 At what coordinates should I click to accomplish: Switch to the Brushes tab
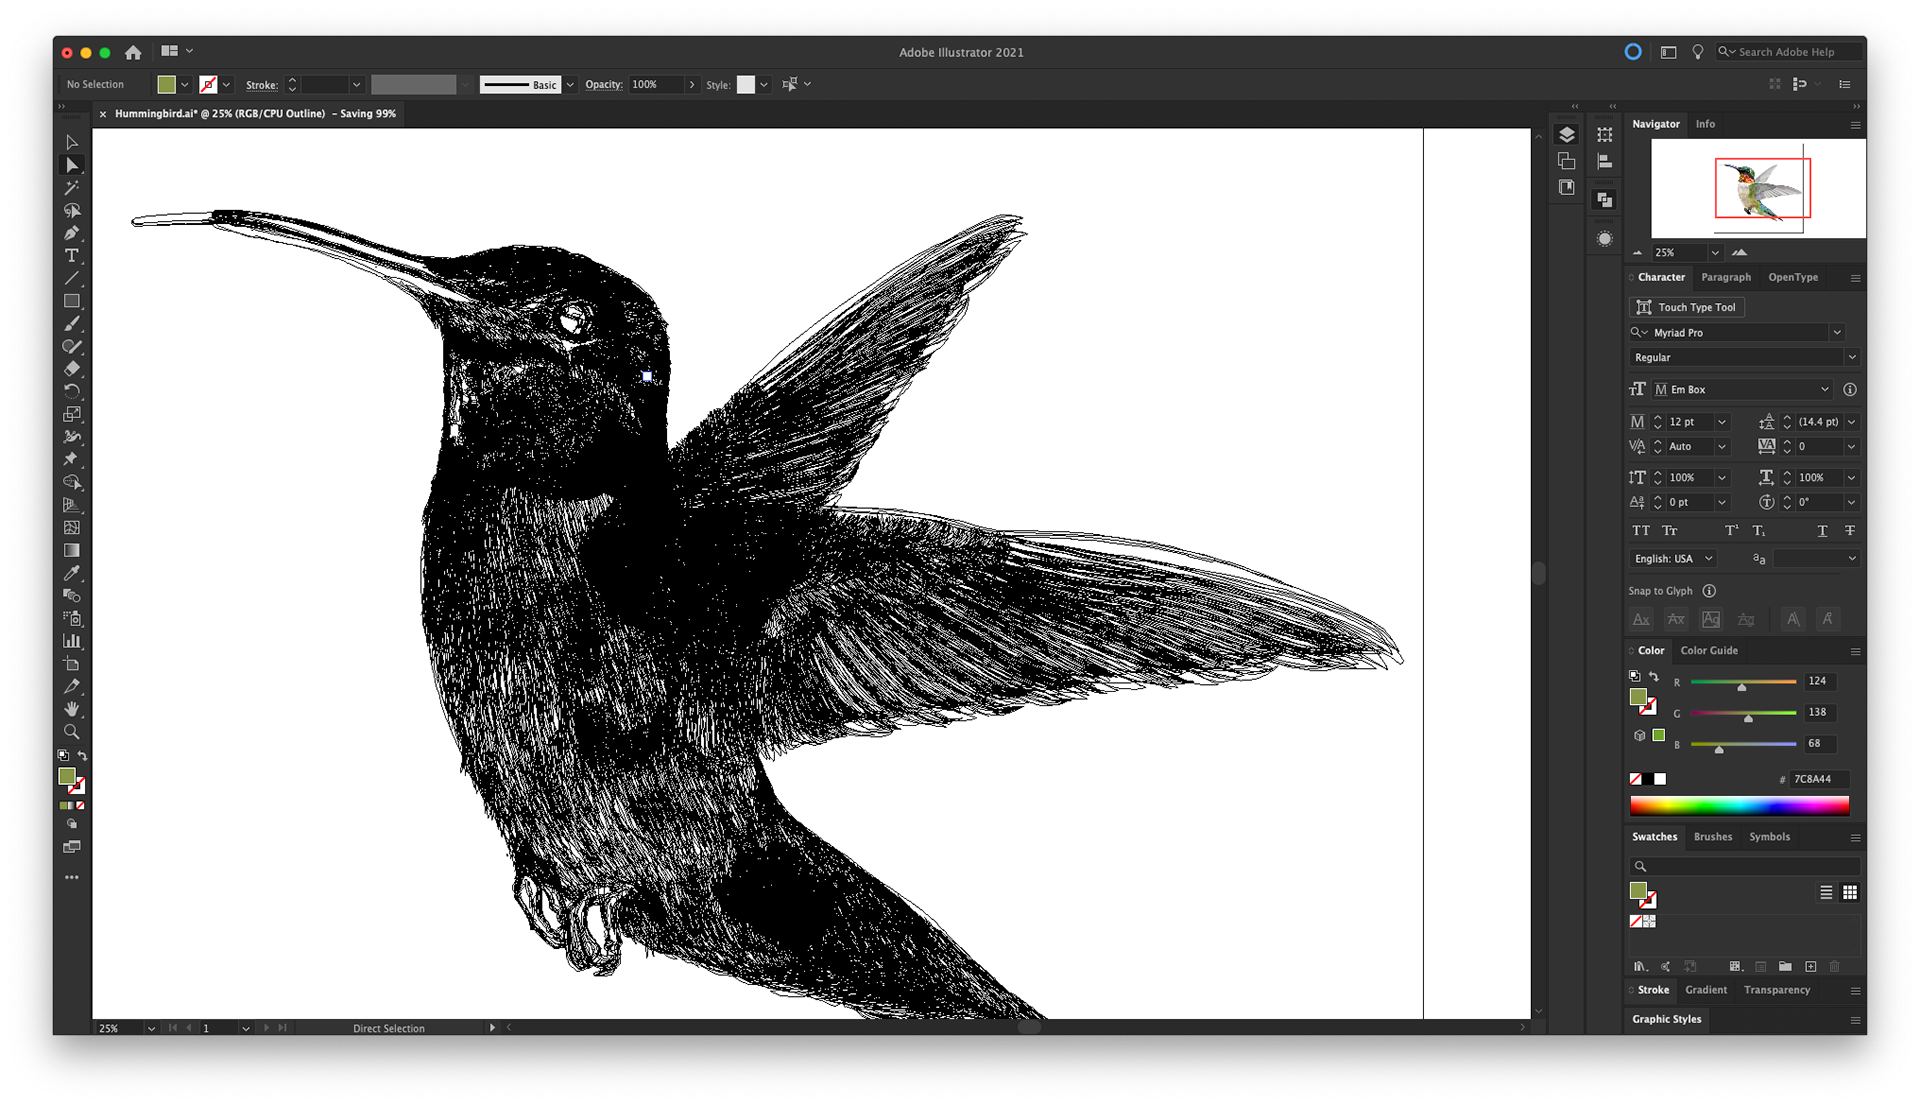[1712, 837]
